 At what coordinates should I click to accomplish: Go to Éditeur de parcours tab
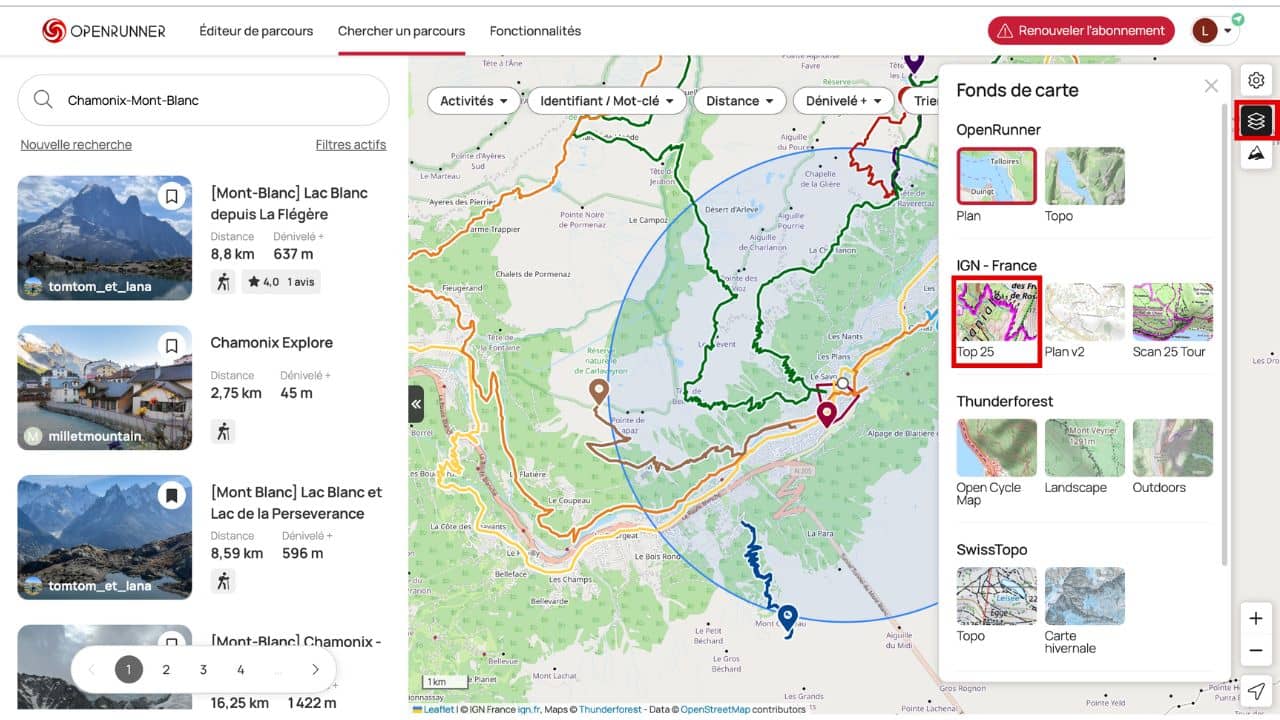tap(256, 31)
